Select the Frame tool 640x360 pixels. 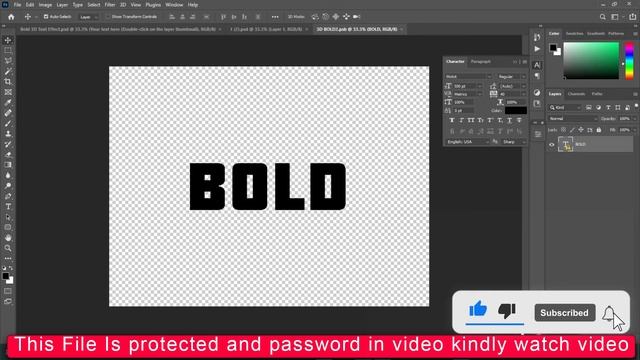pyautogui.click(x=8, y=92)
